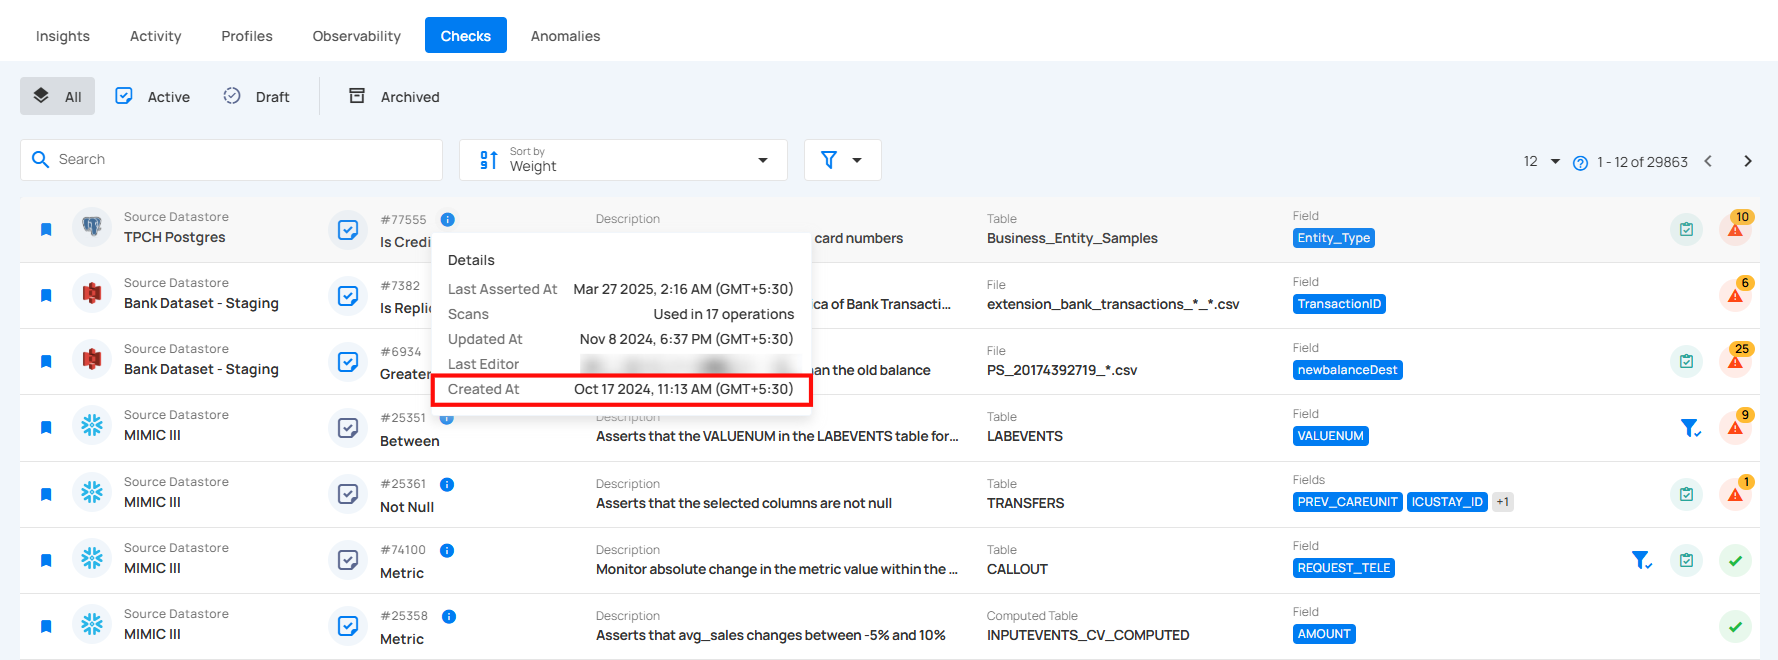Click the newbalanceDest field tag
Viewport: 1778px width, 660px height.
point(1347,370)
